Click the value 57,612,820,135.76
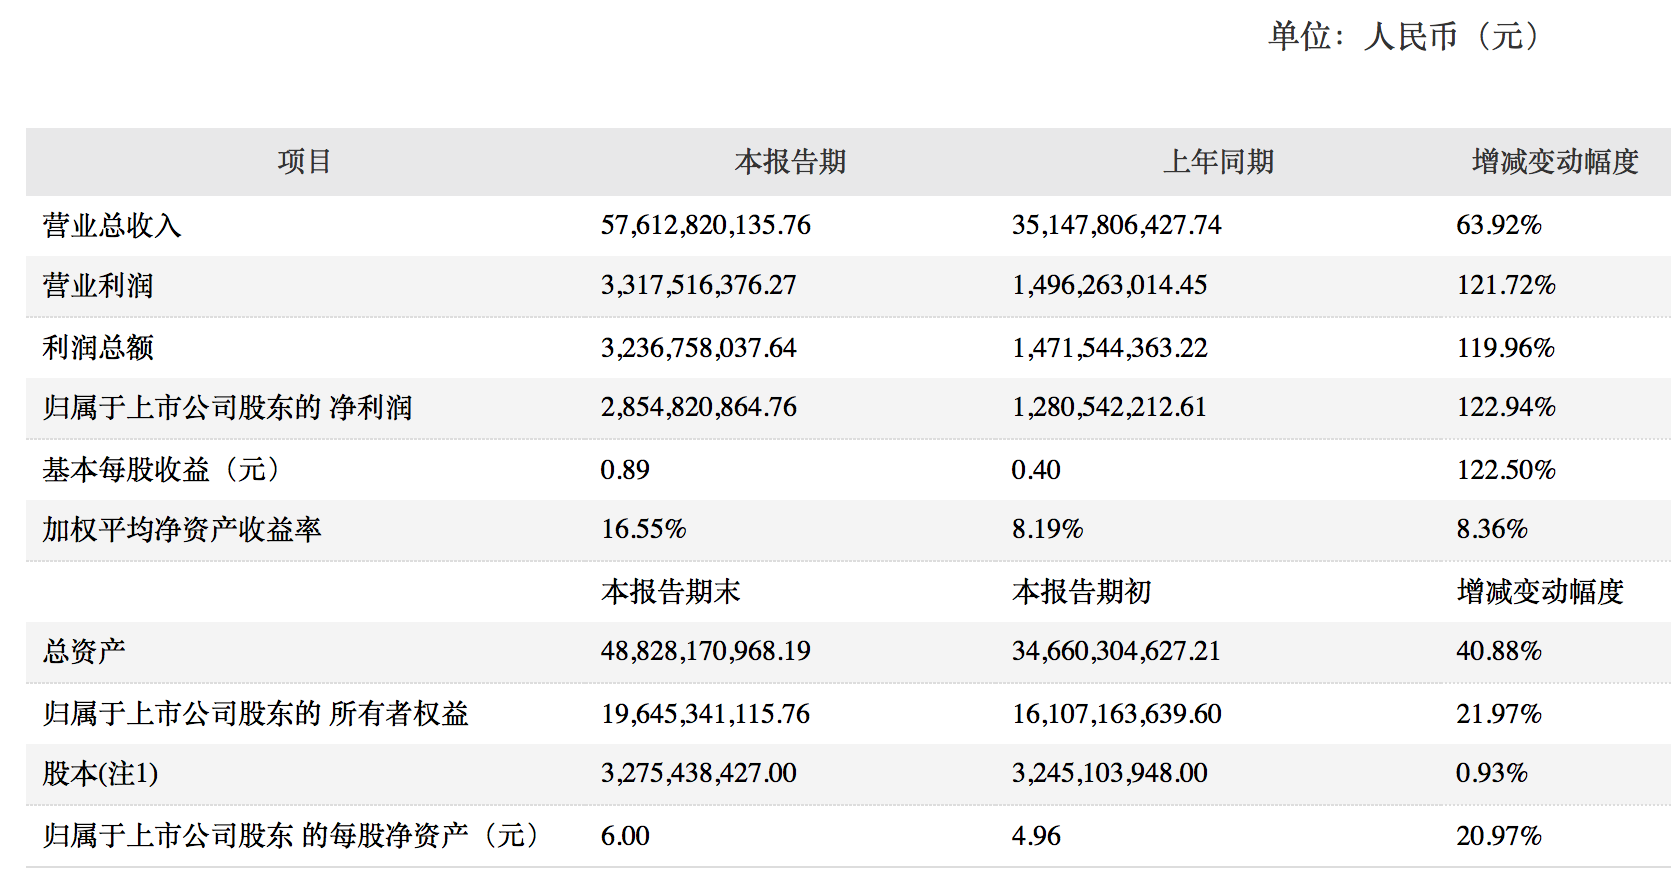This screenshot has width=1674, height=872. [705, 225]
